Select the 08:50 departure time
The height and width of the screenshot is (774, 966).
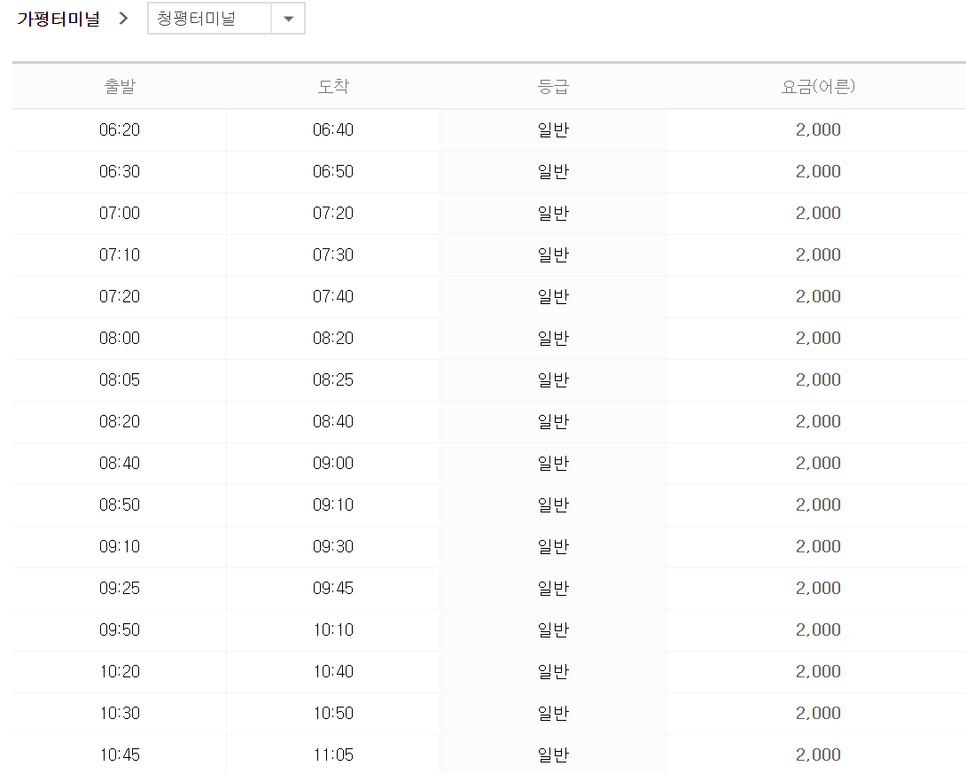coord(120,505)
